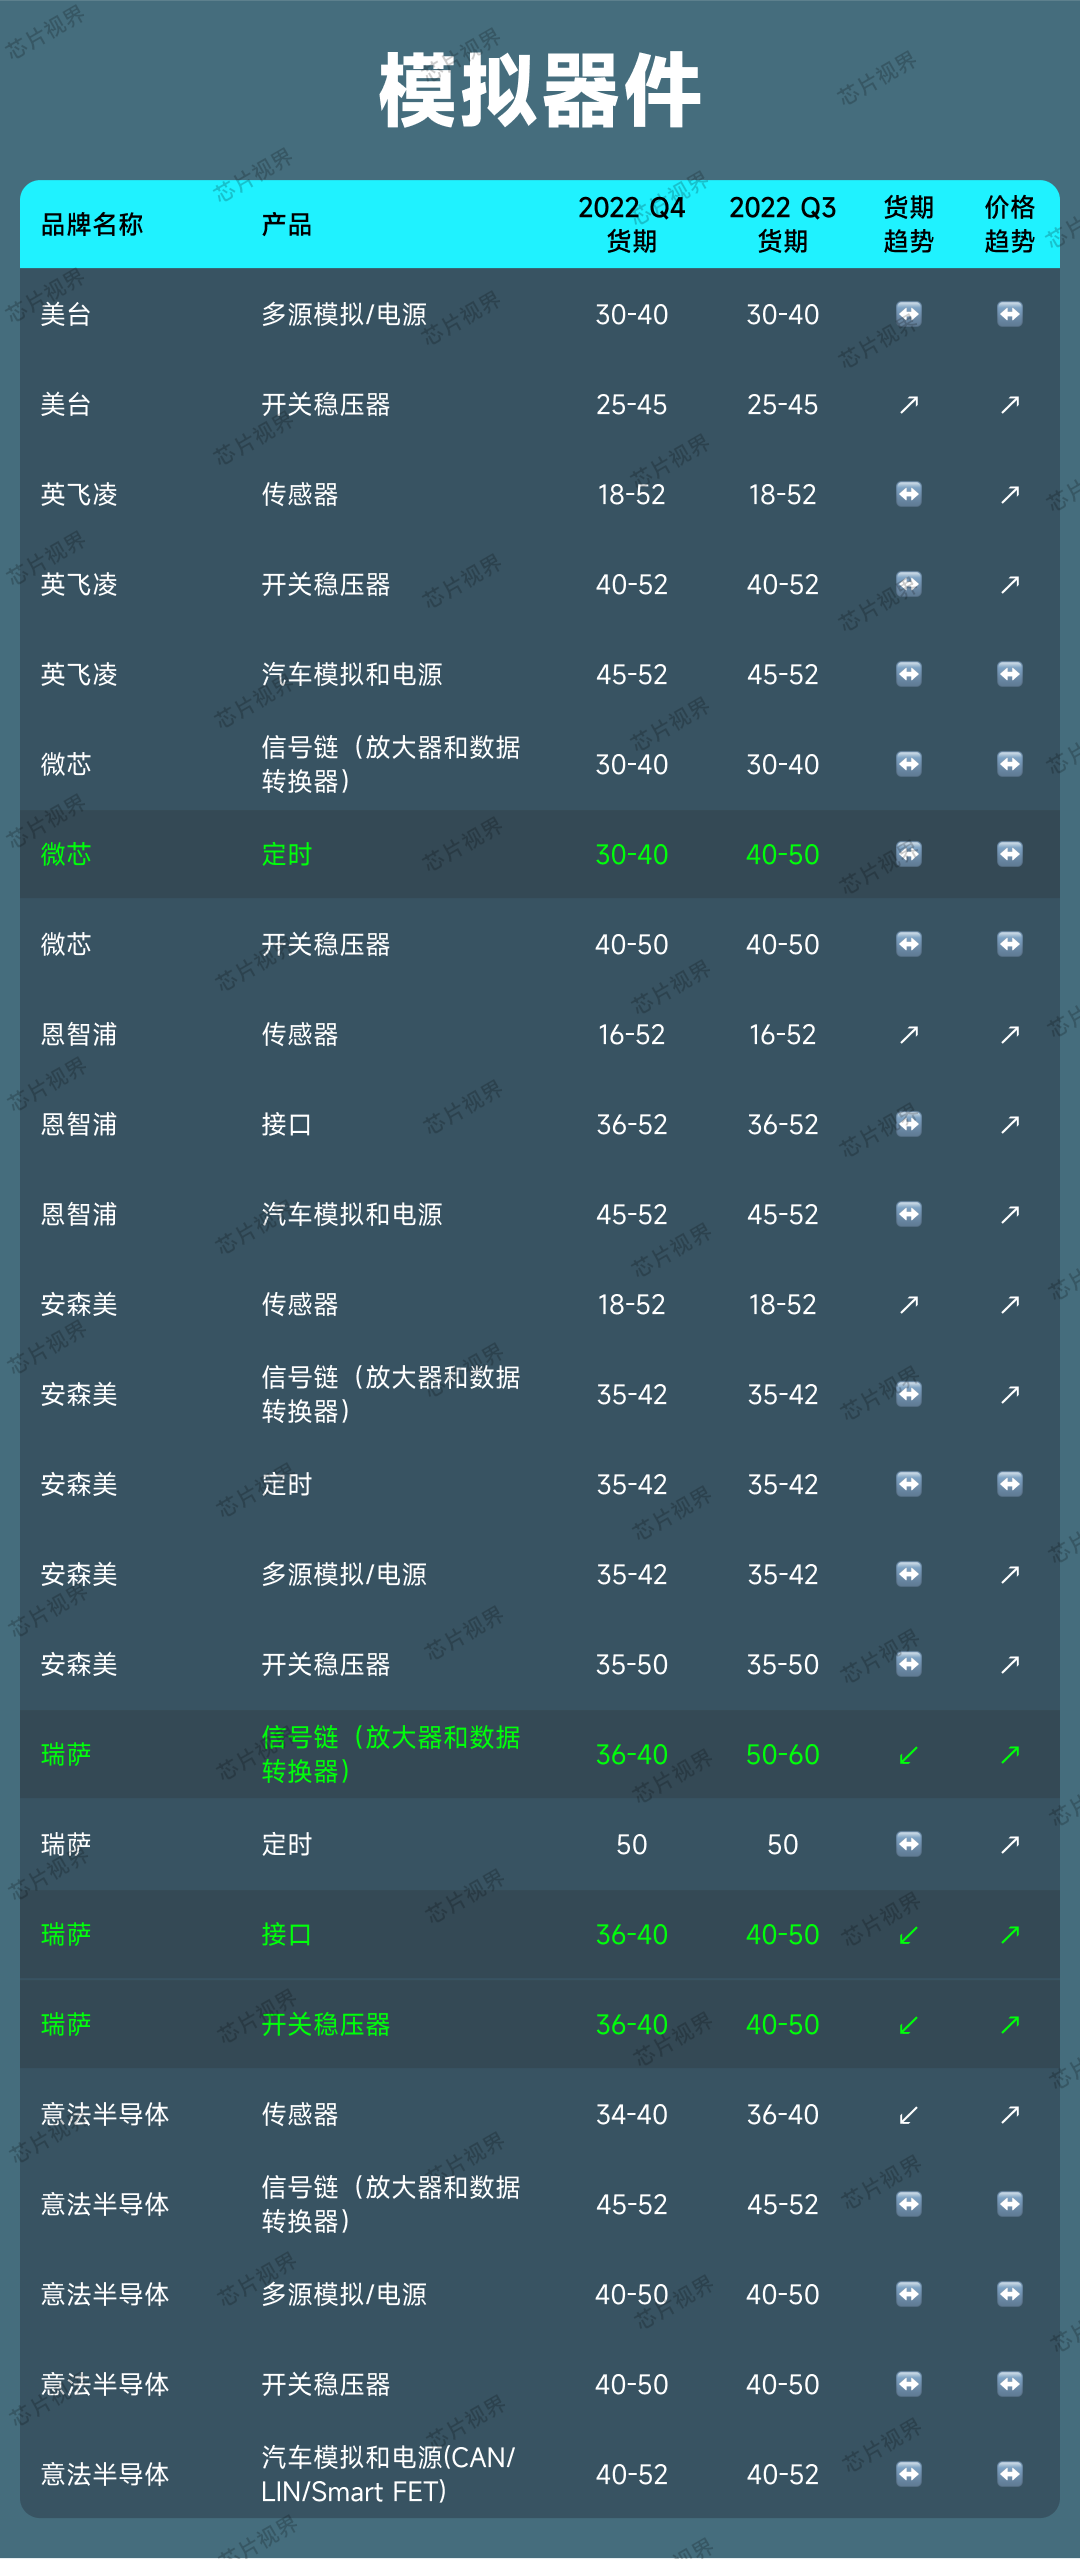Click the 产品 column header
The width and height of the screenshot is (1080, 2559).
click(287, 224)
